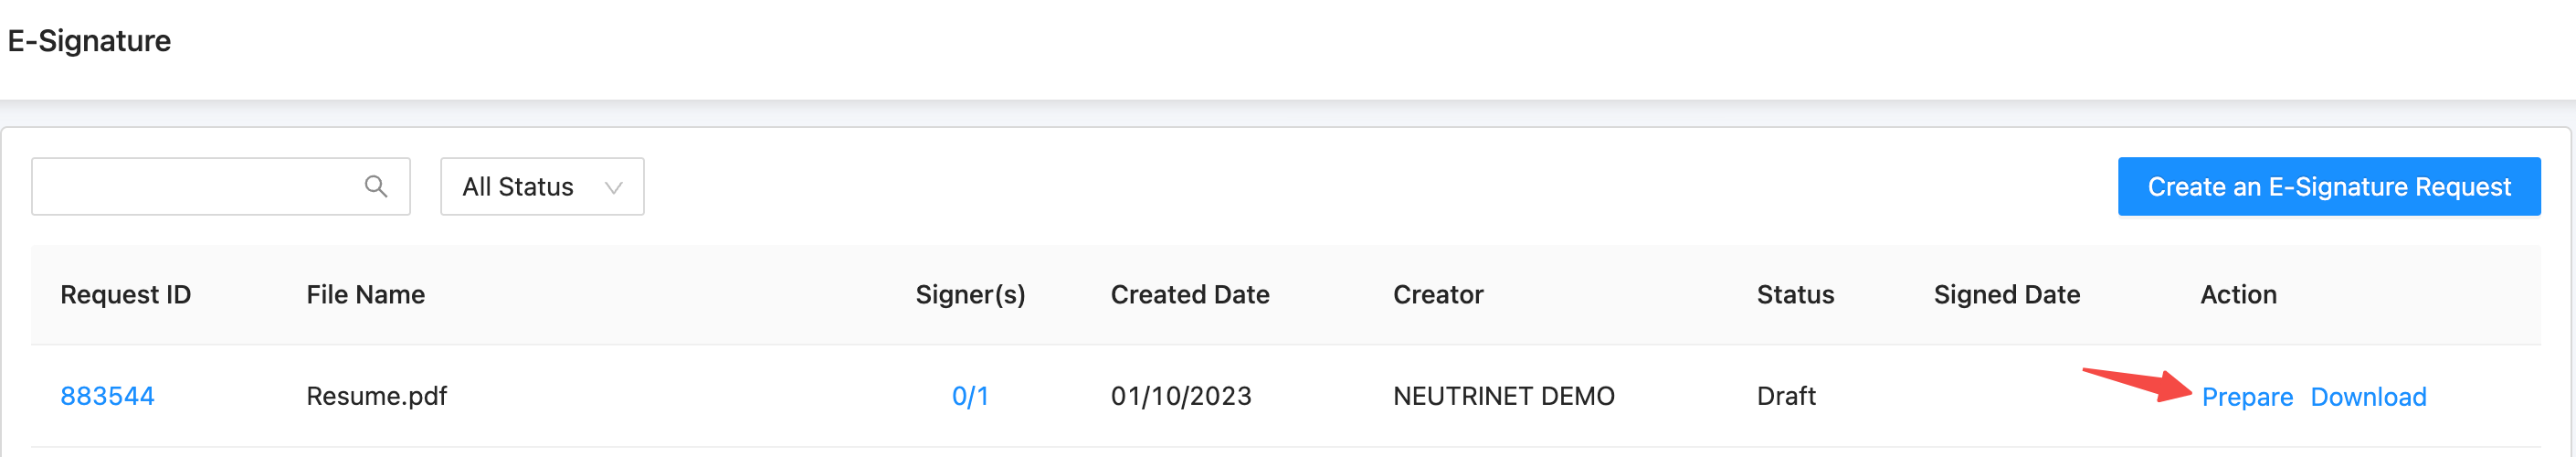Click the Action column header
The width and height of the screenshot is (2576, 457).
click(x=2238, y=295)
